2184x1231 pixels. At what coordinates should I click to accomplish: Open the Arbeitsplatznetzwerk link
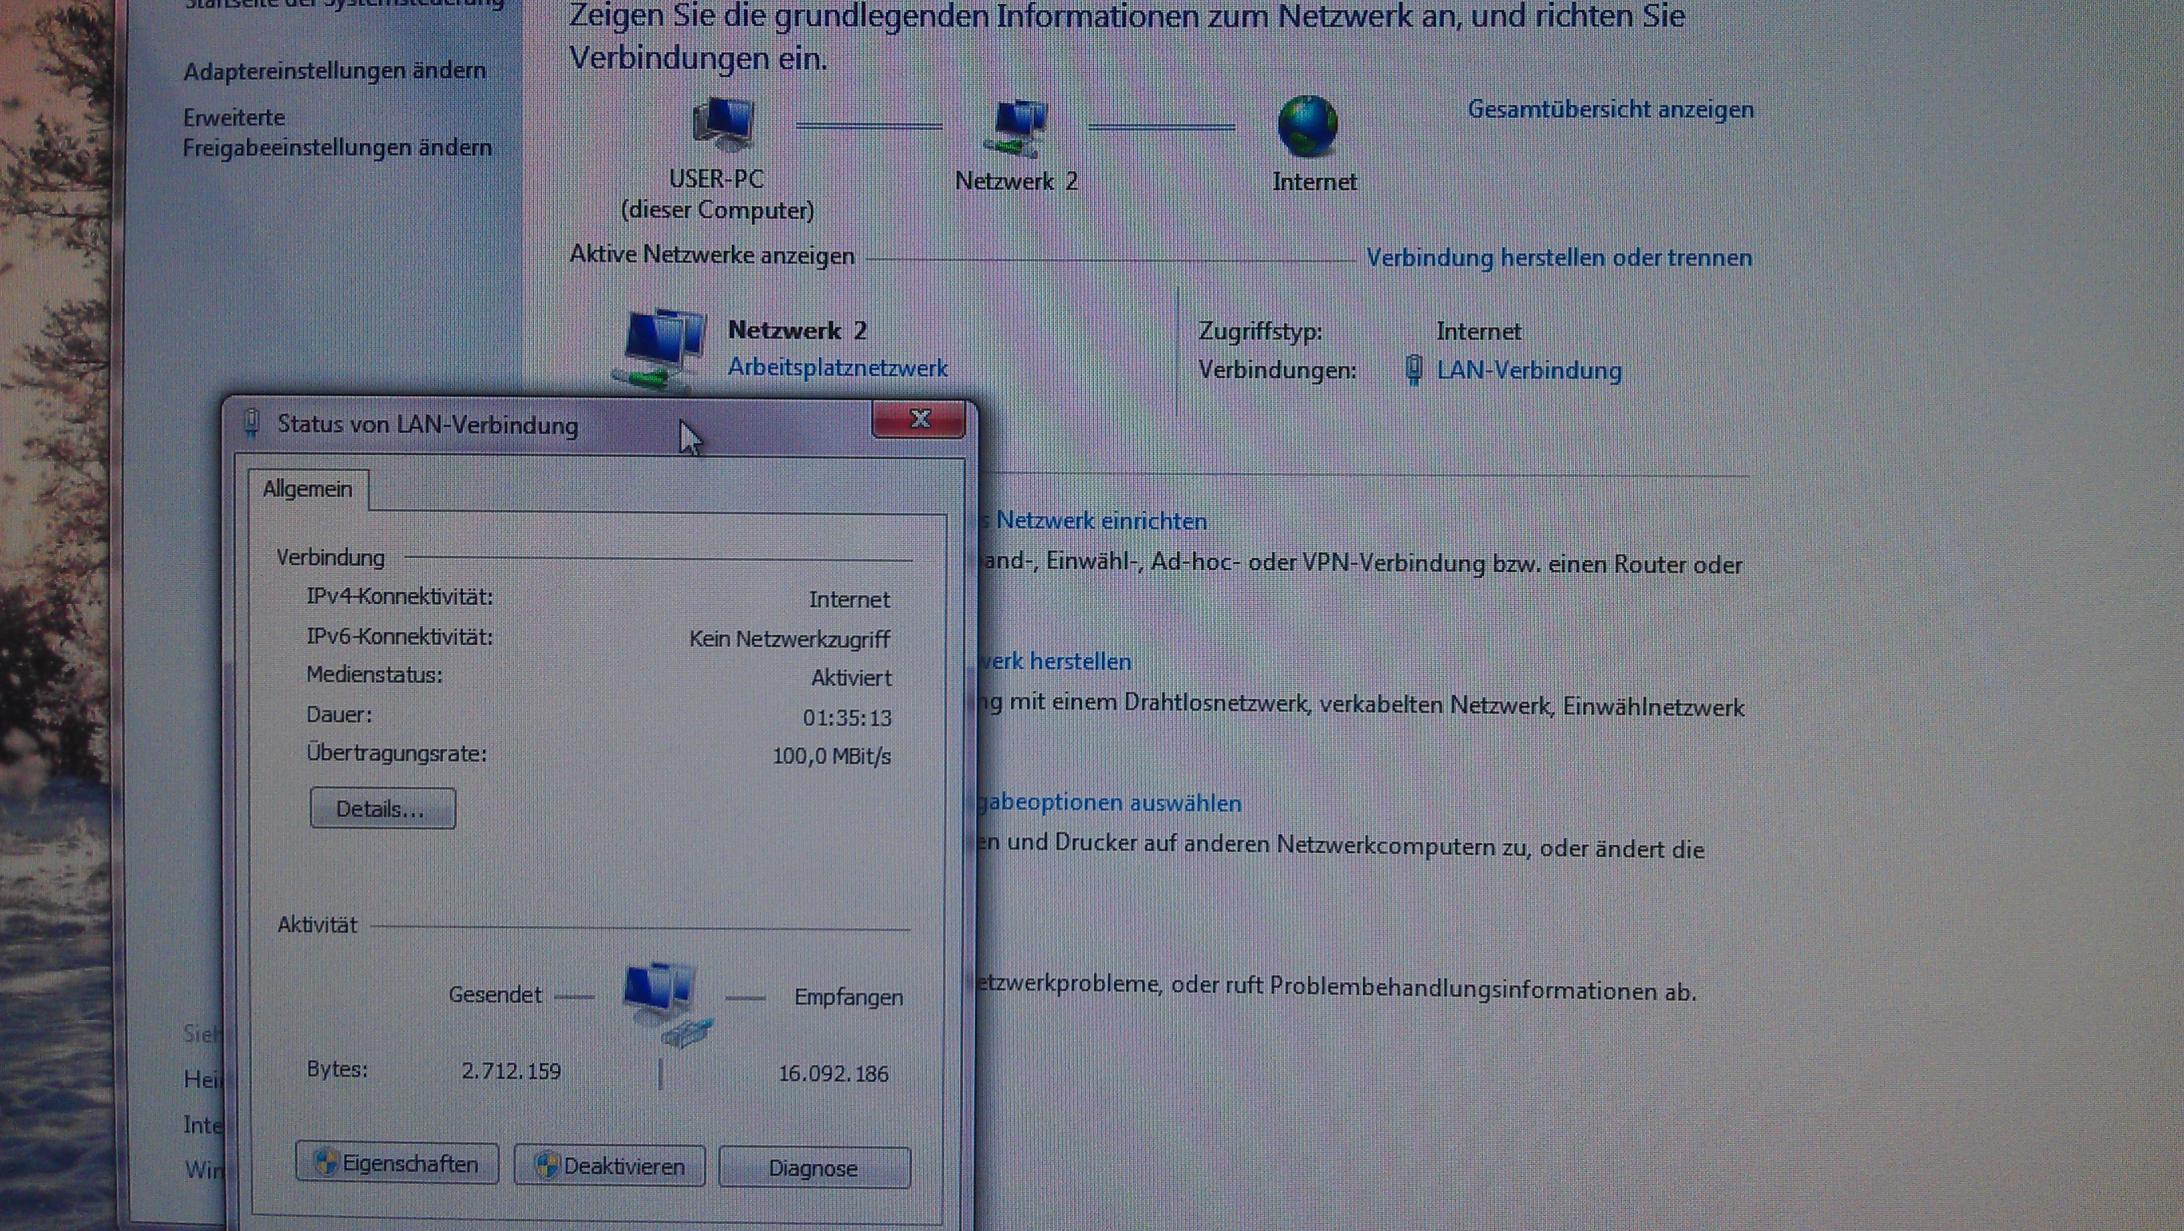pyautogui.click(x=837, y=368)
